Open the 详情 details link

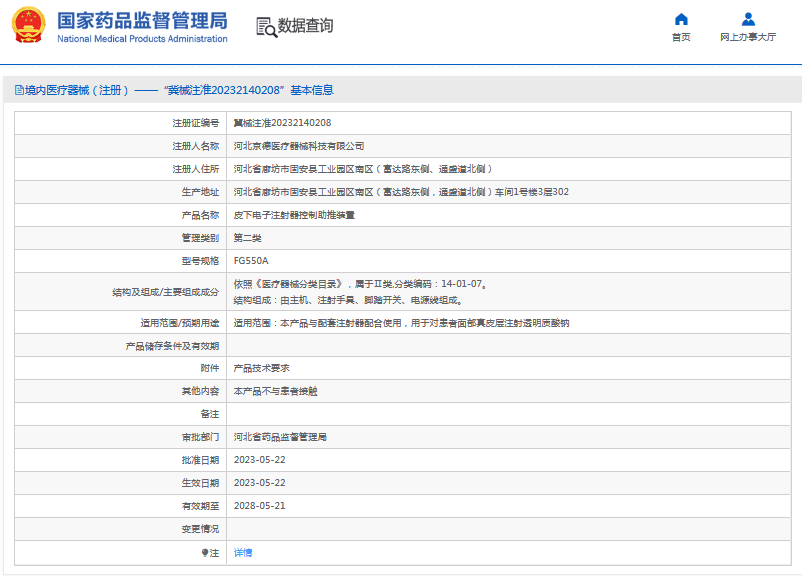point(241,552)
